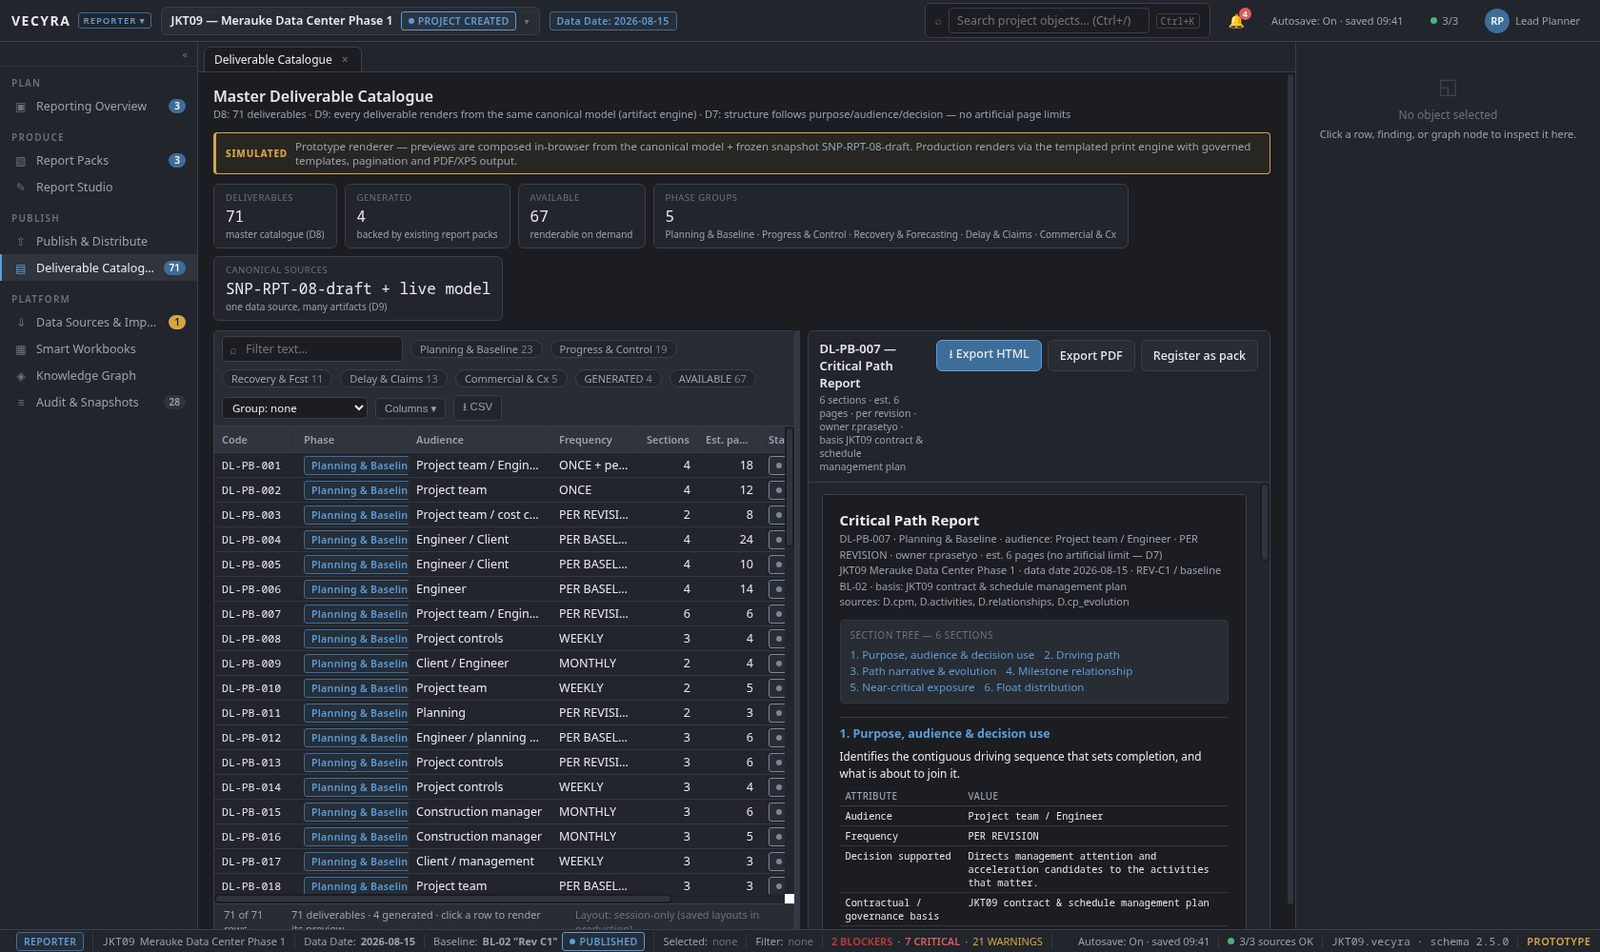Click the Publish & Distribute upload arrow icon
Image resolution: width=1600 pixels, height=952 pixels.
pos(20,242)
